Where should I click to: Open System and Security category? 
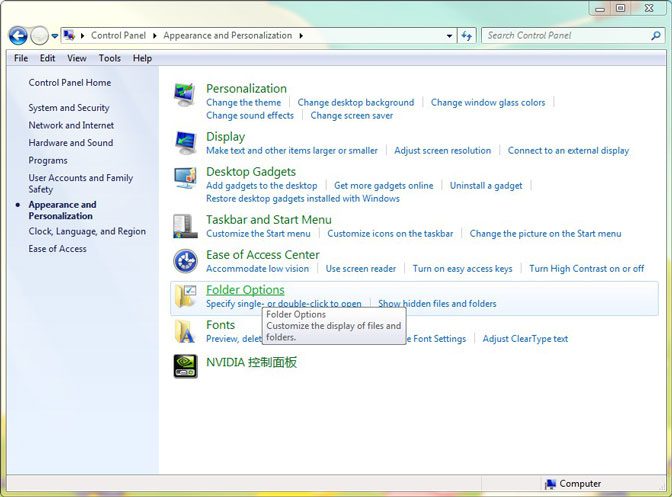tap(69, 108)
